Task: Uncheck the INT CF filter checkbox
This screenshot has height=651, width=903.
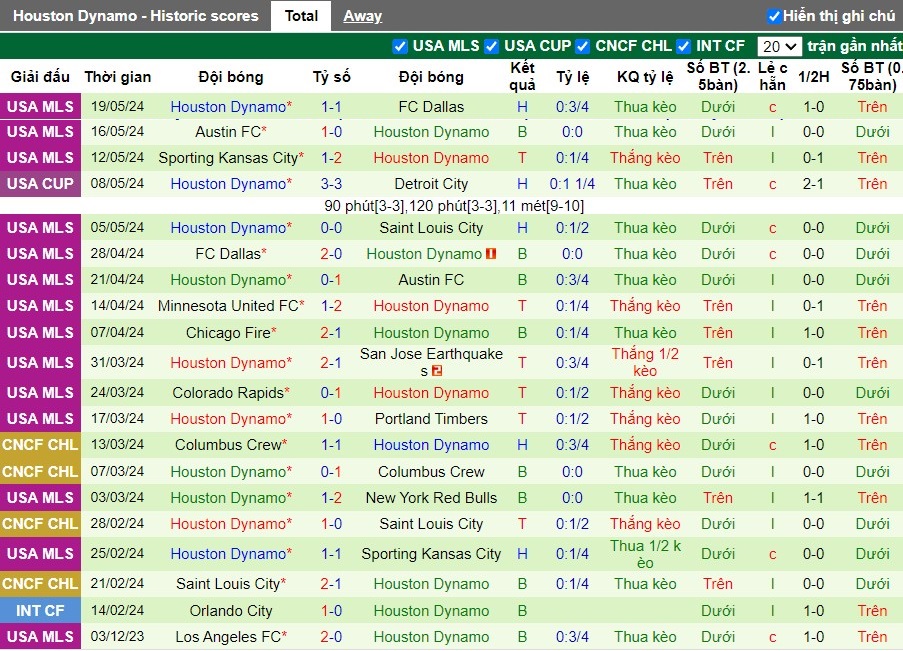Action: point(684,46)
